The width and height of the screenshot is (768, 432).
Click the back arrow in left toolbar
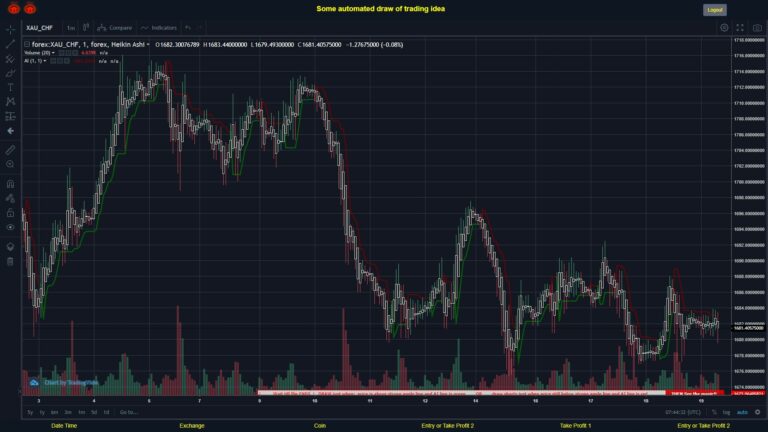[x=10, y=131]
